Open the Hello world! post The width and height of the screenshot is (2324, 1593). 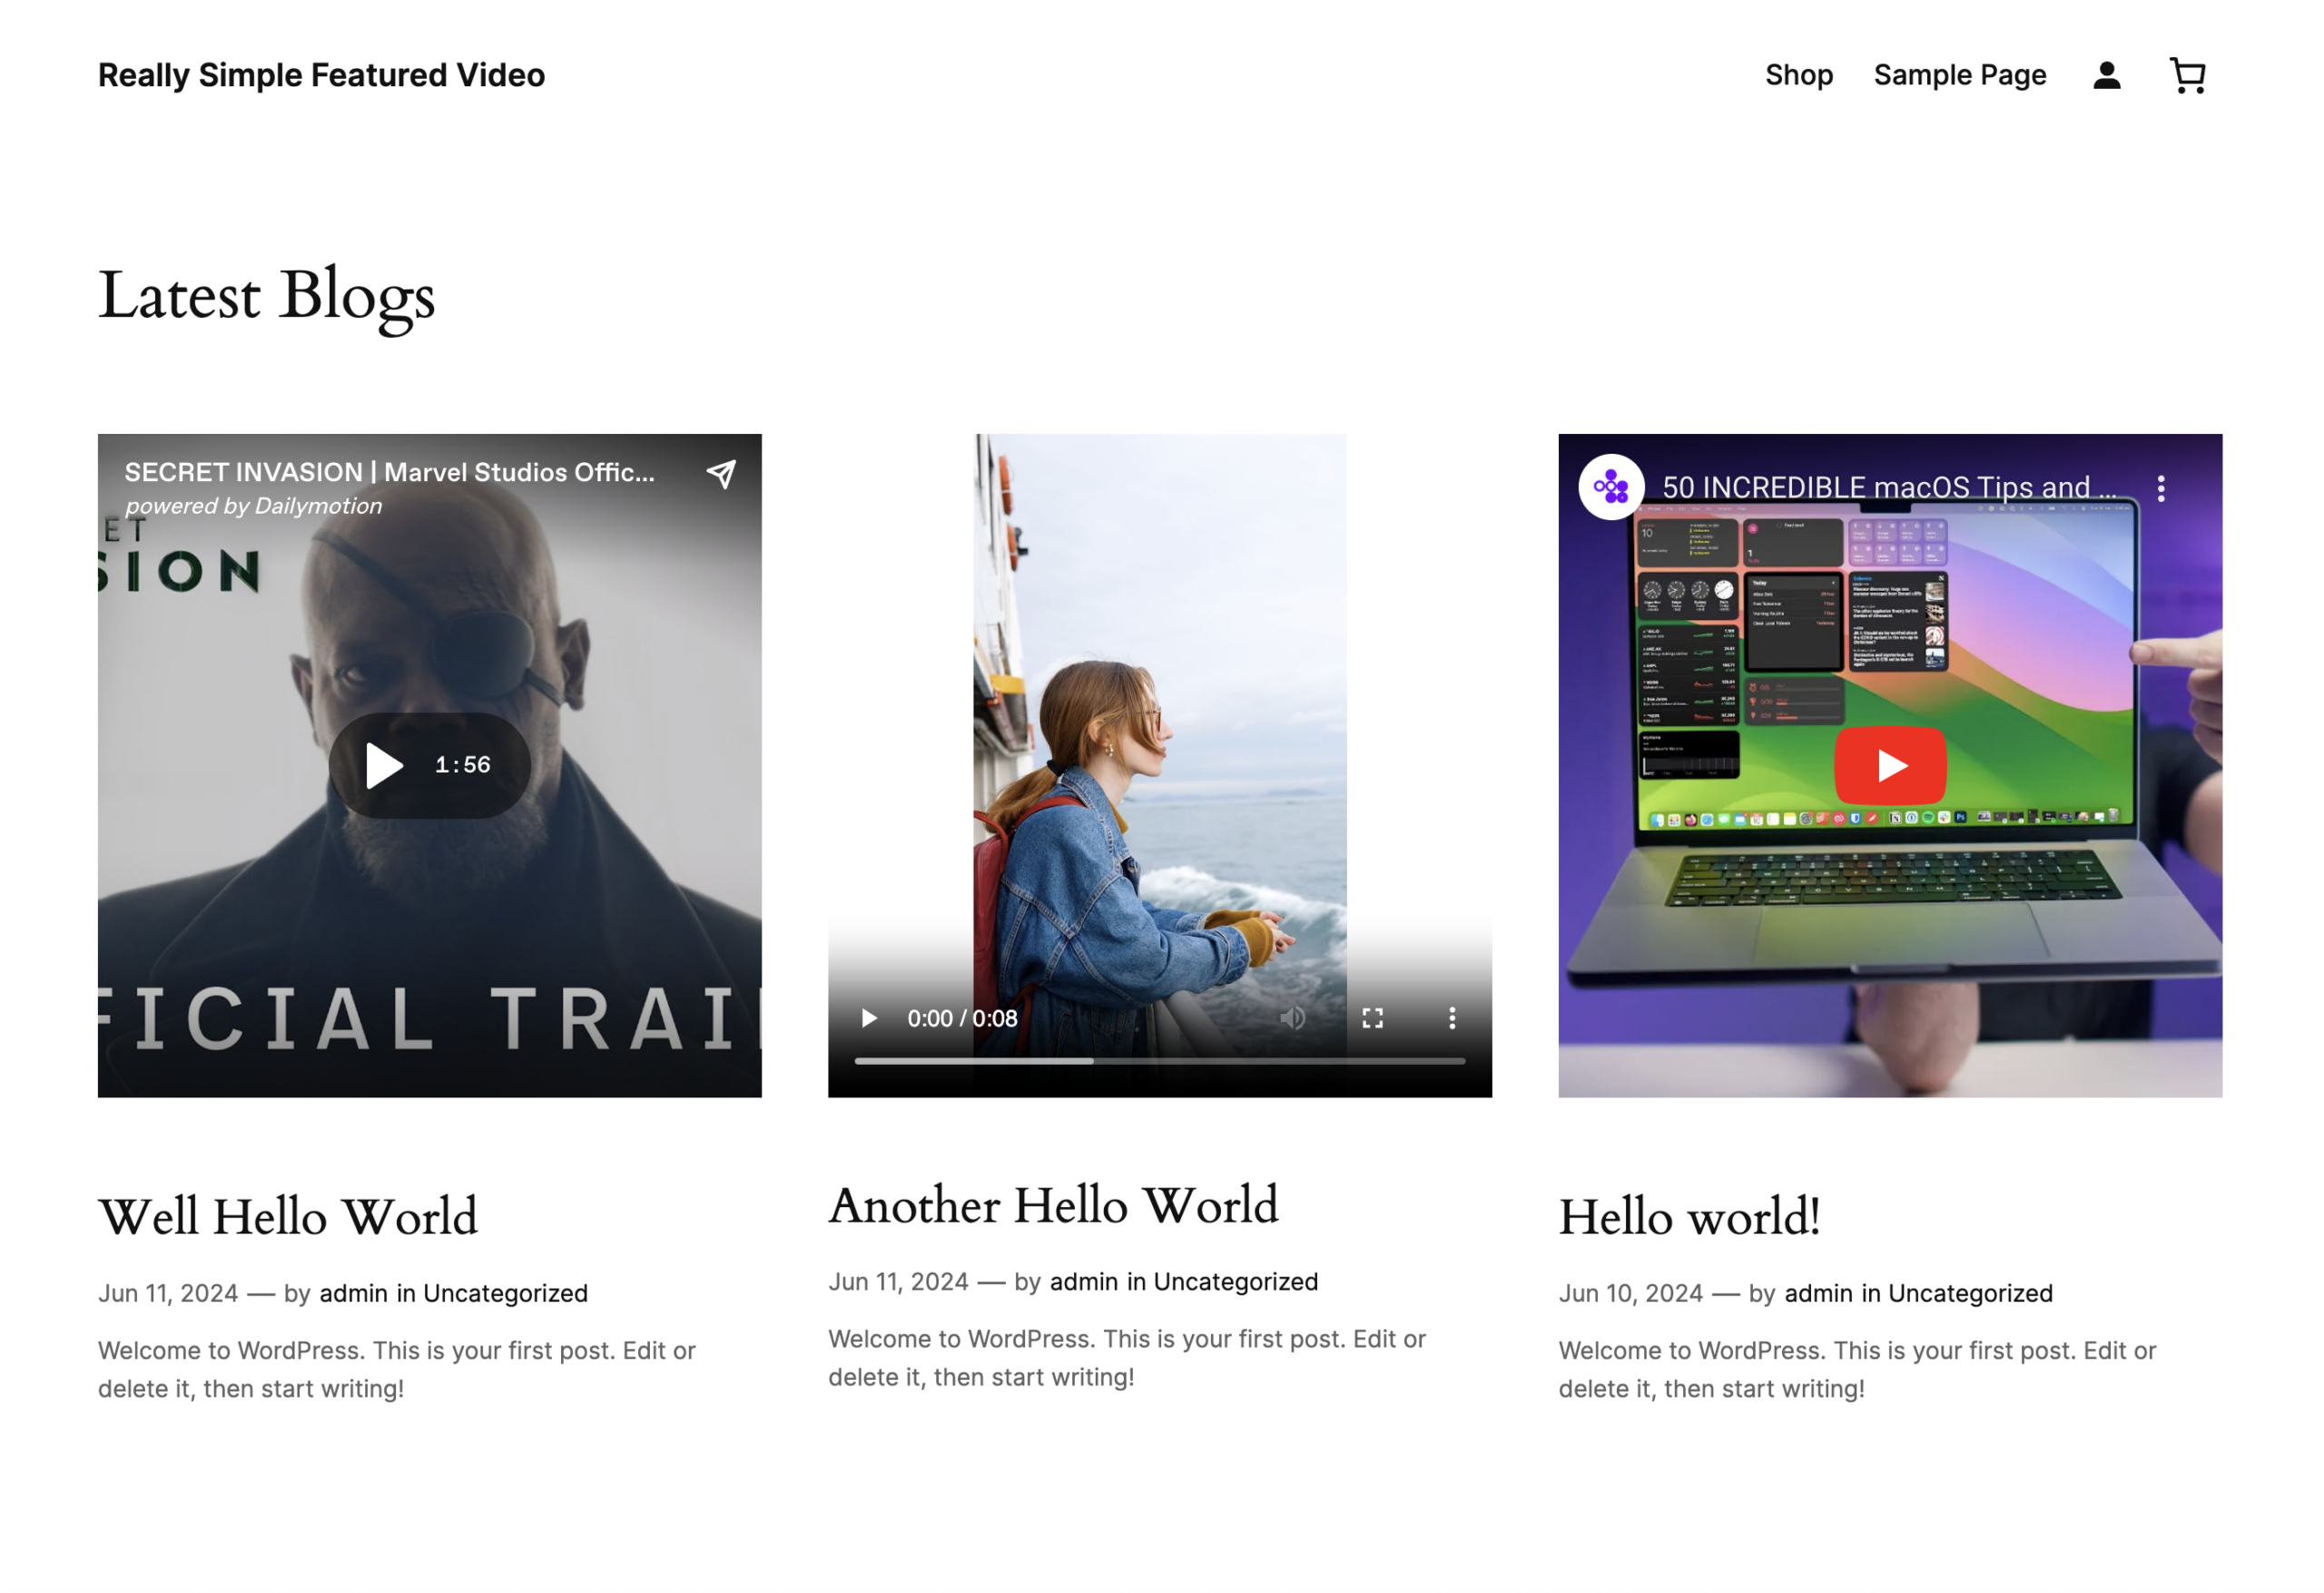(x=1689, y=1217)
